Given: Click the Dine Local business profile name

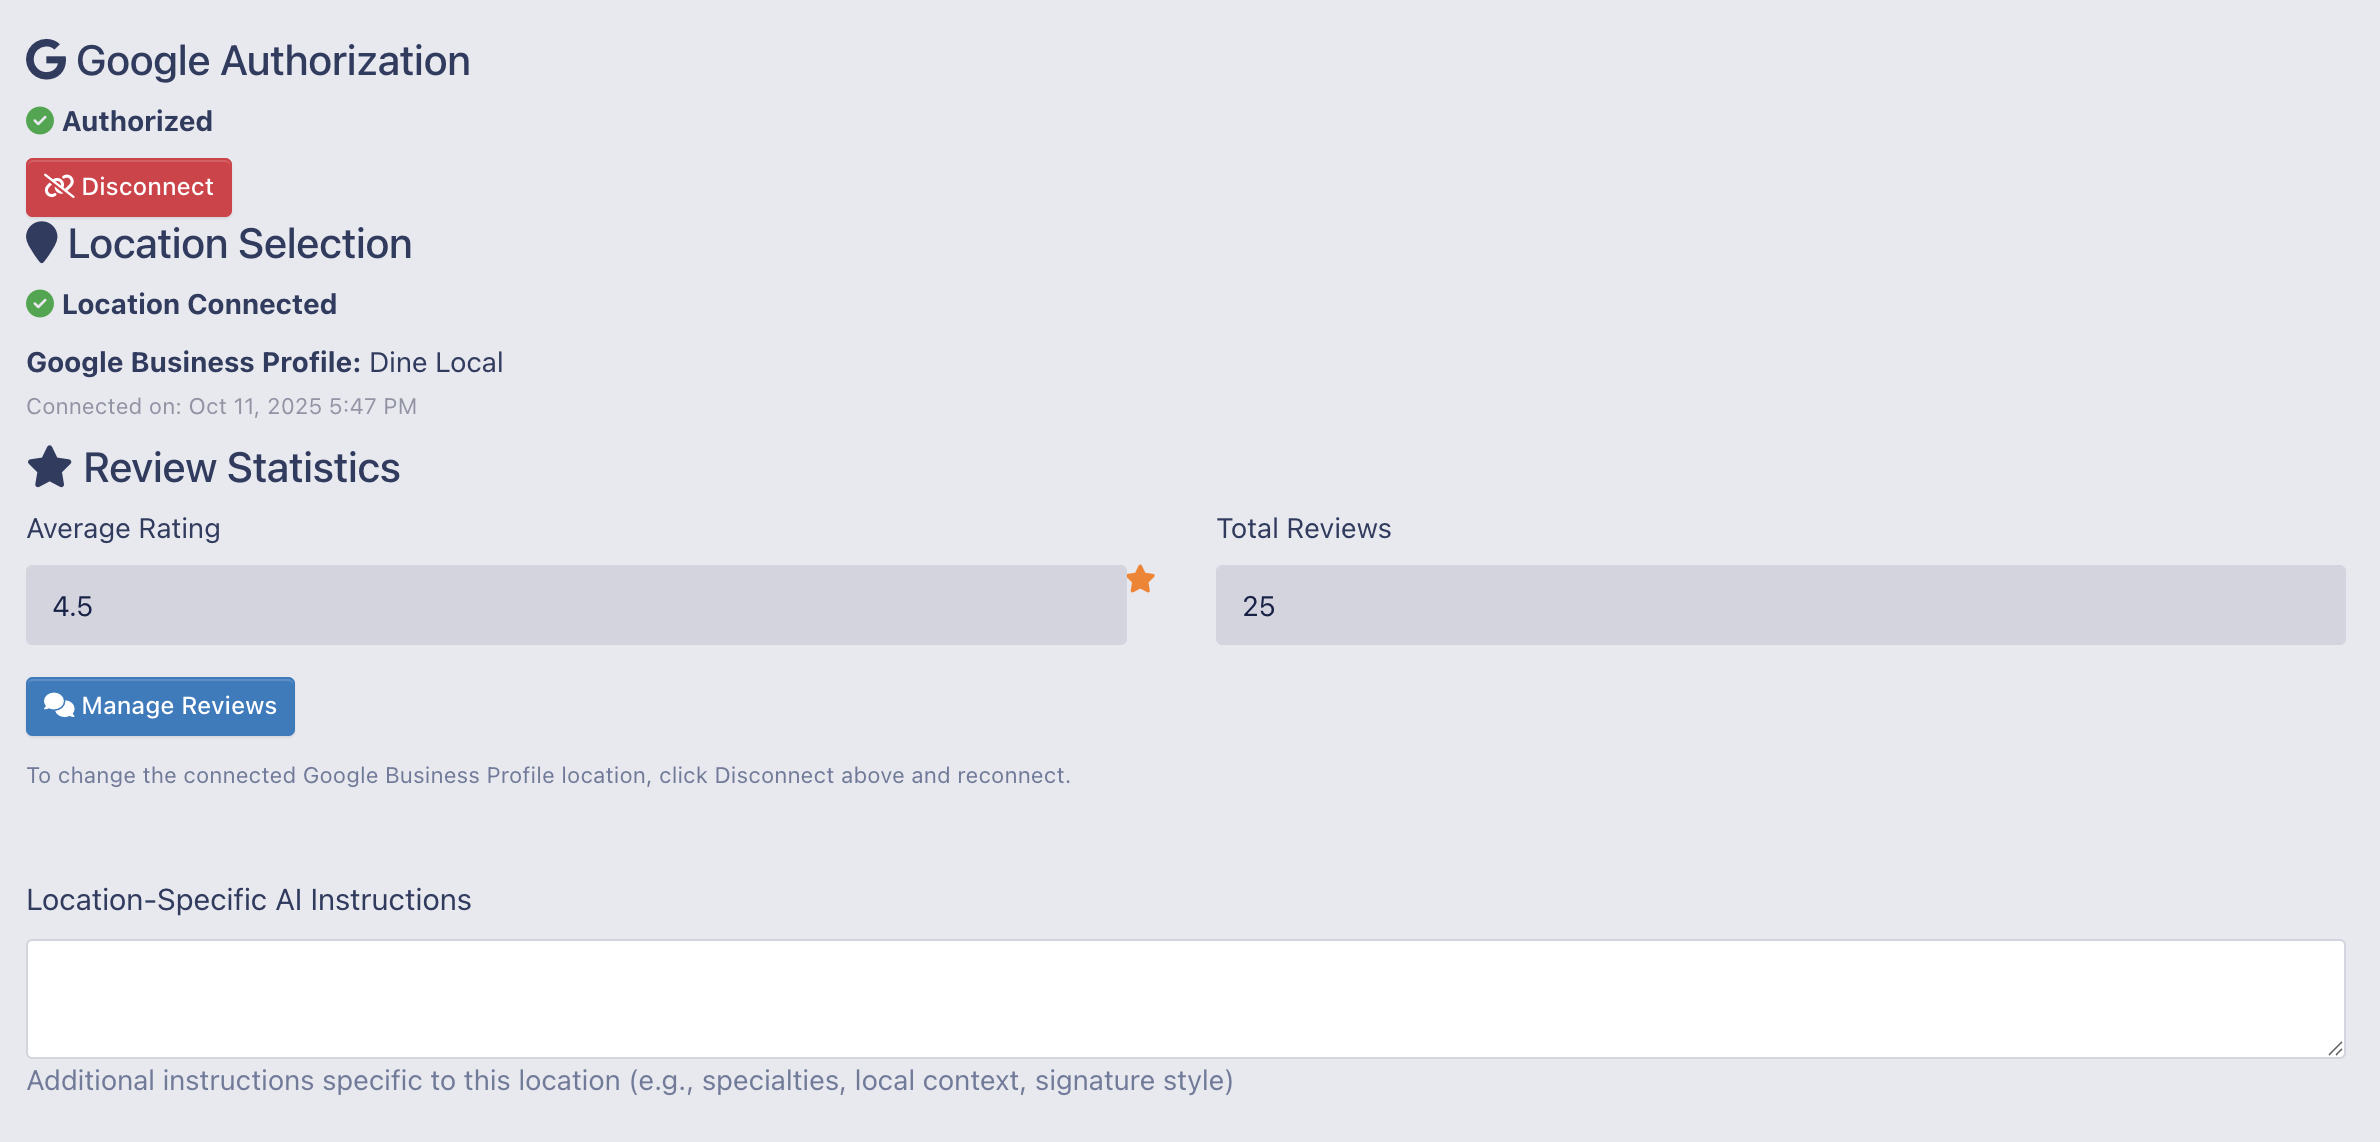Looking at the screenshot, I should click(436, 362).
